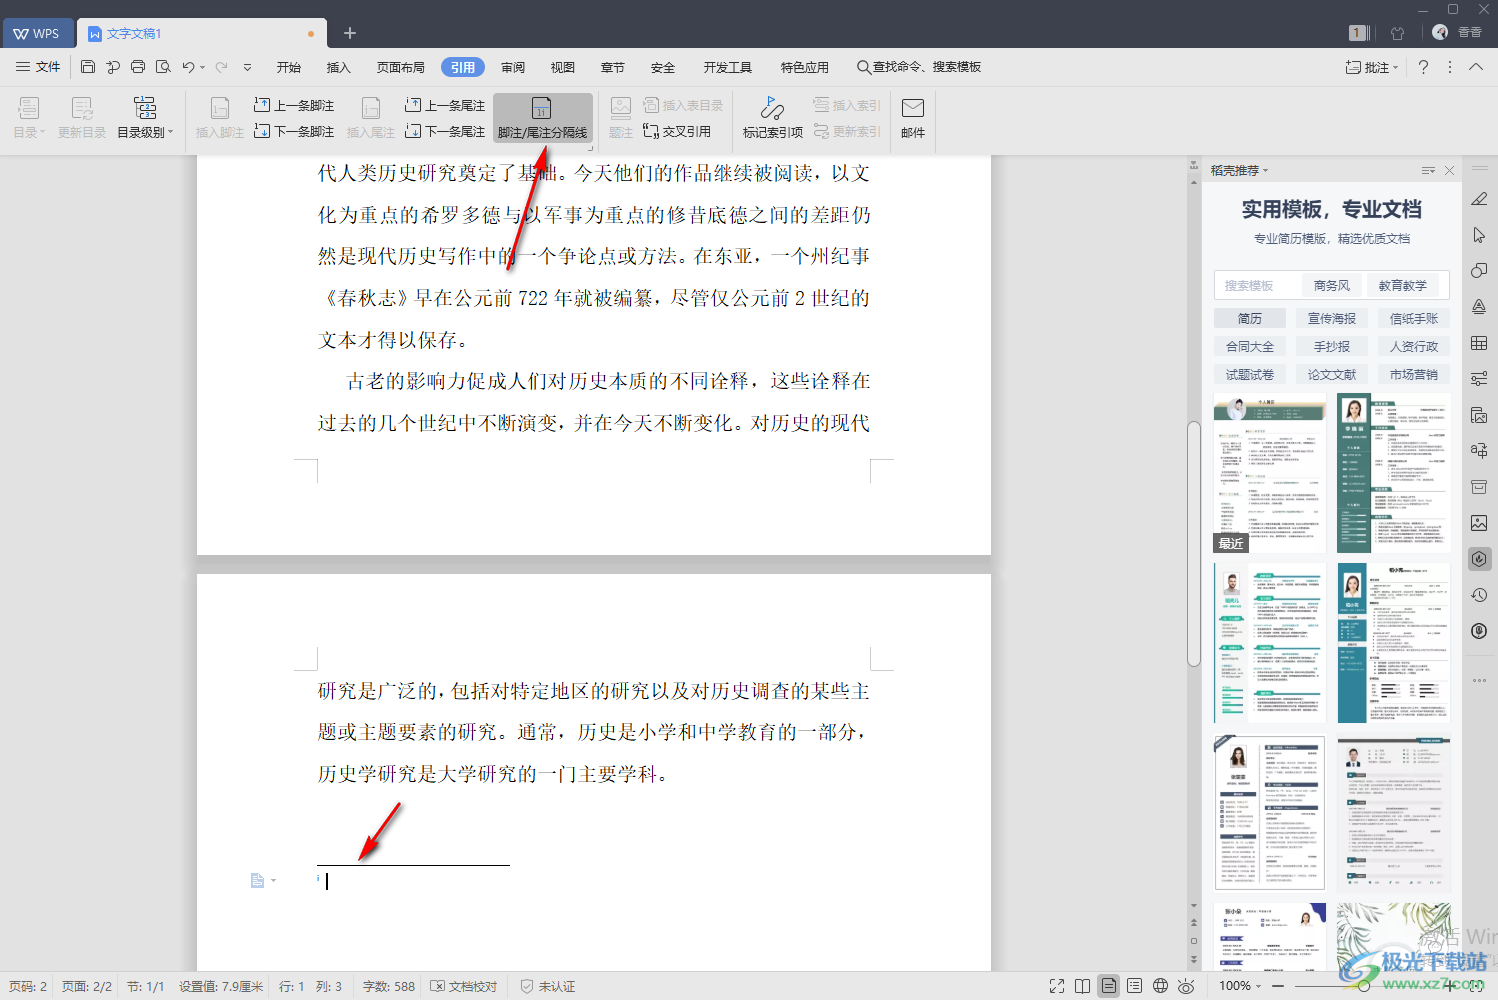The height and width of the screenshot is (1000, 1498).
Task: Click sidebar shapes icon
Action: click(1479, 271)
